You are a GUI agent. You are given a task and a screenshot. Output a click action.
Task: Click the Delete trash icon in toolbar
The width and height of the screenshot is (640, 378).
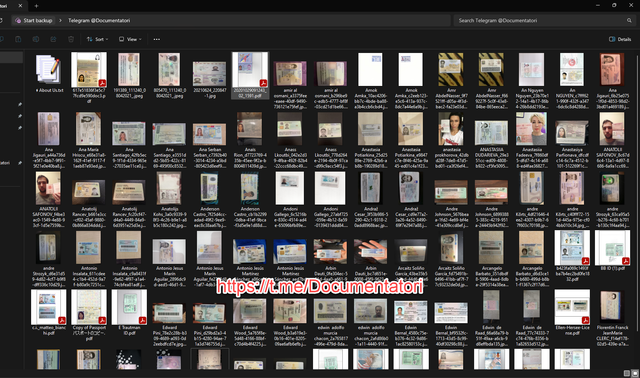(x=71, y=39)
